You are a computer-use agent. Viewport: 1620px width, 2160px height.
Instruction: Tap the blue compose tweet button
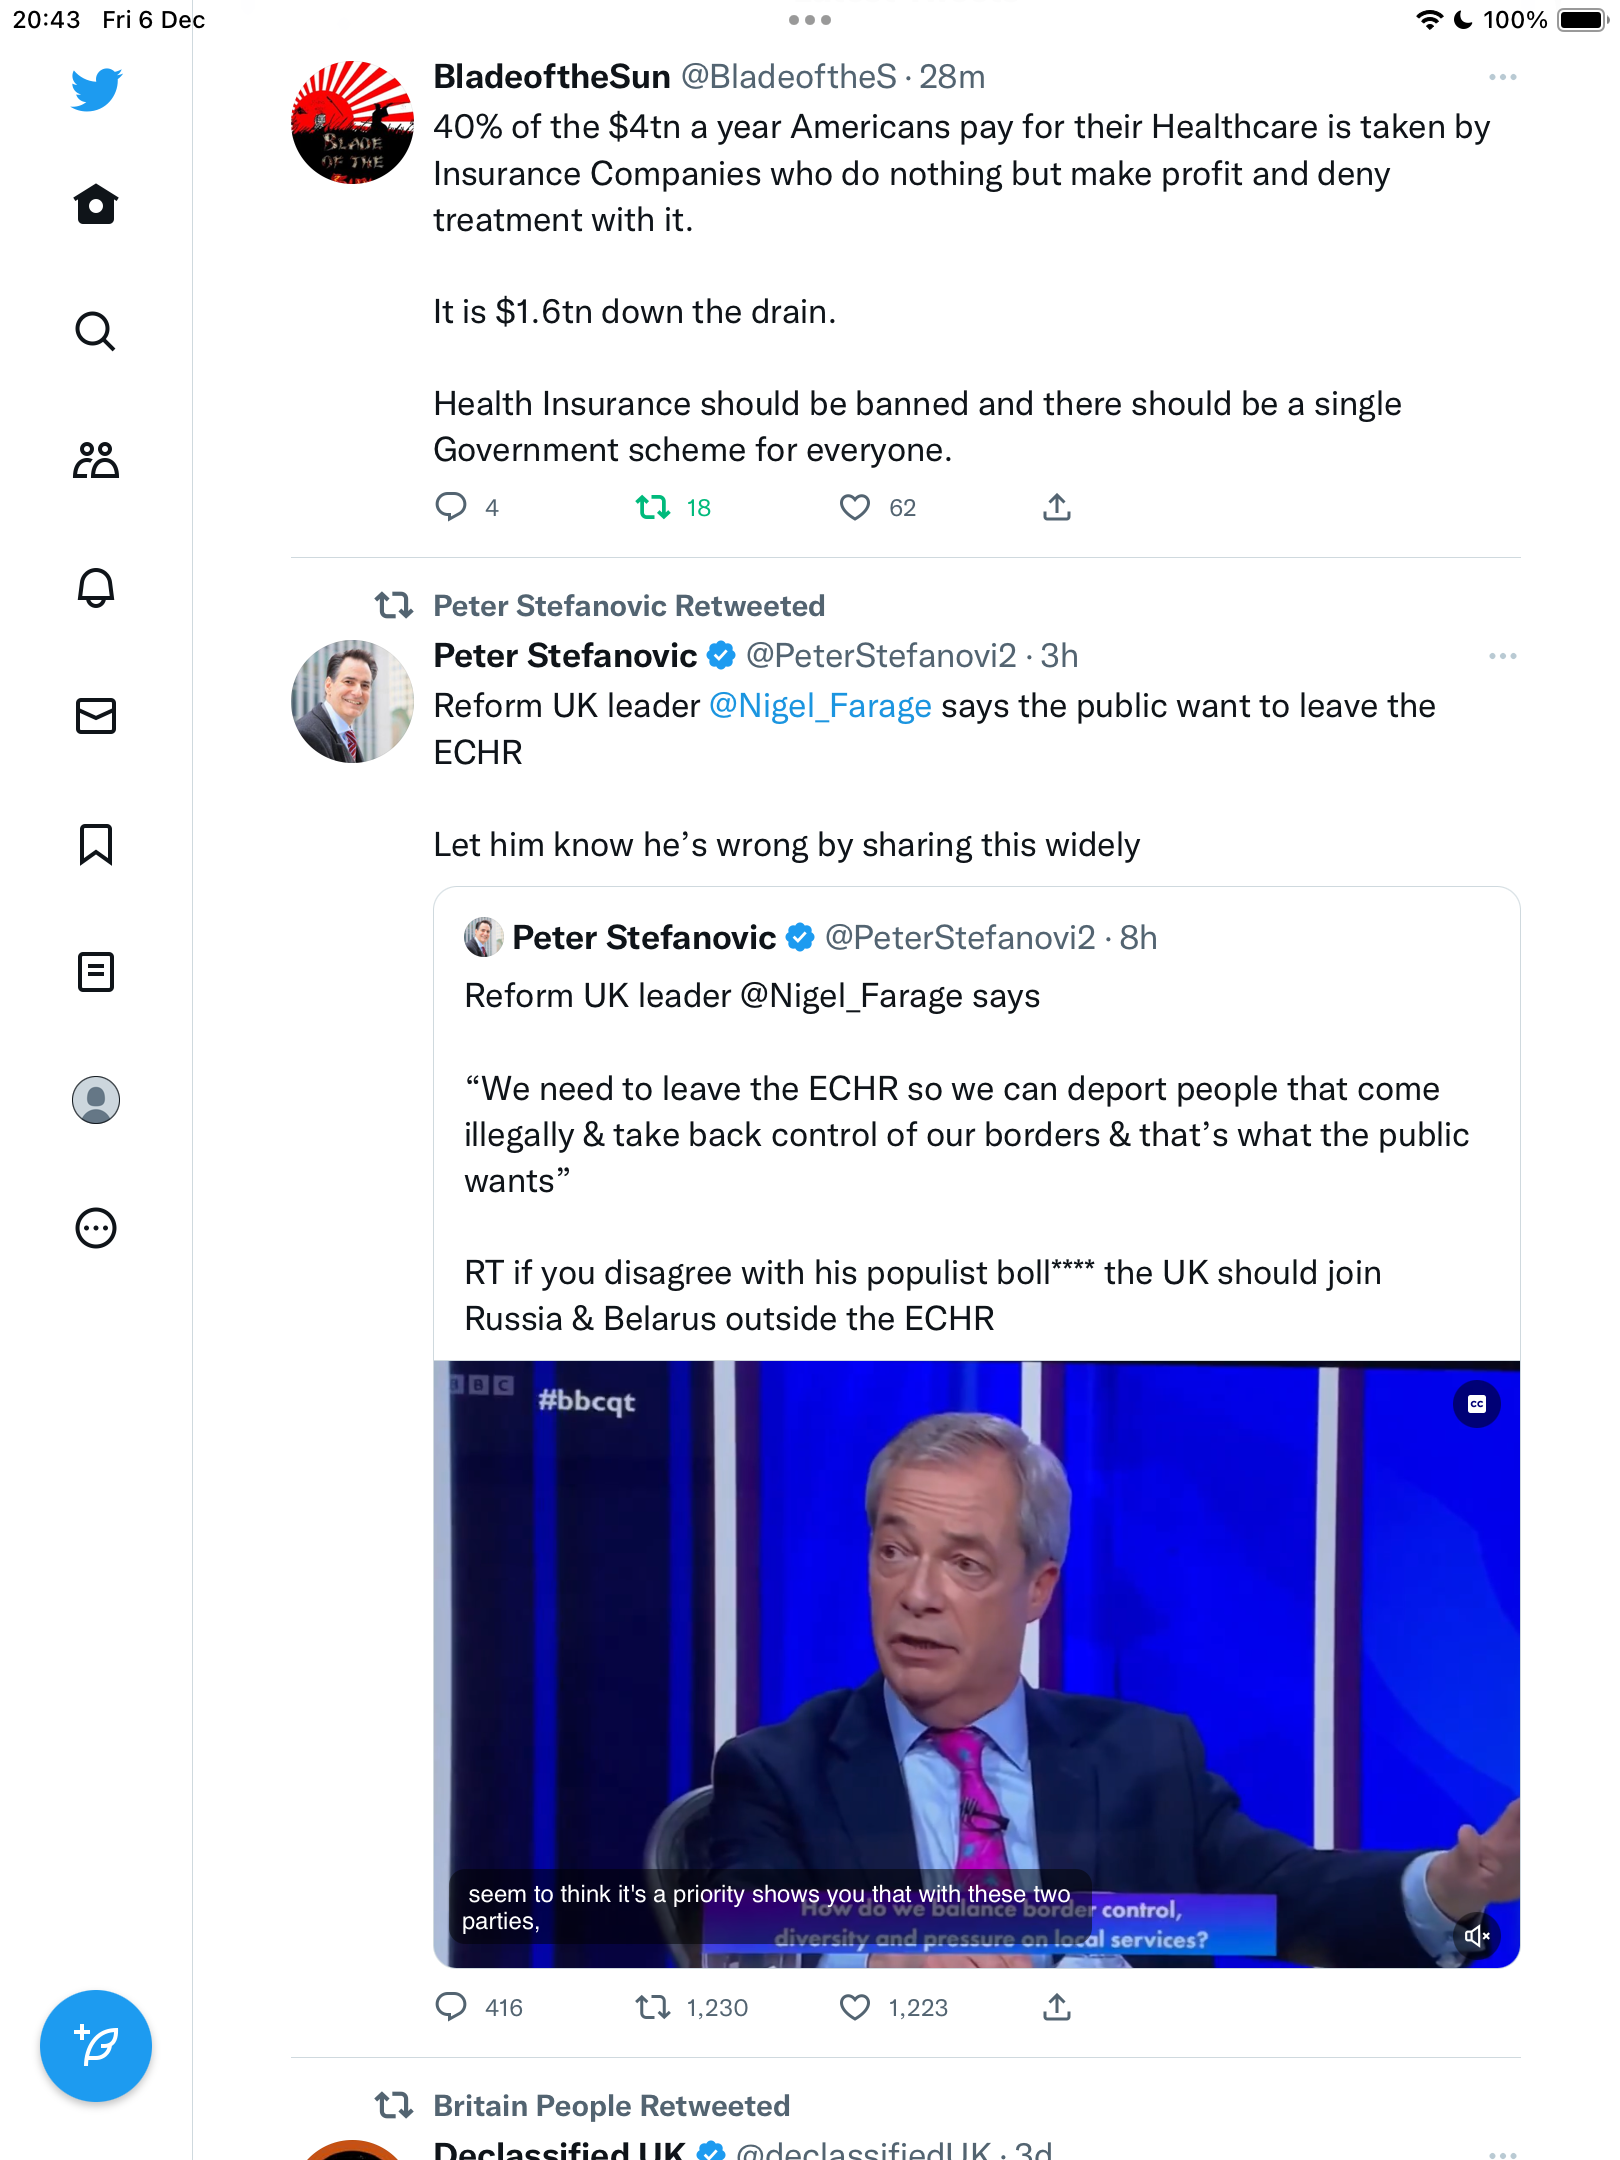96,2046
